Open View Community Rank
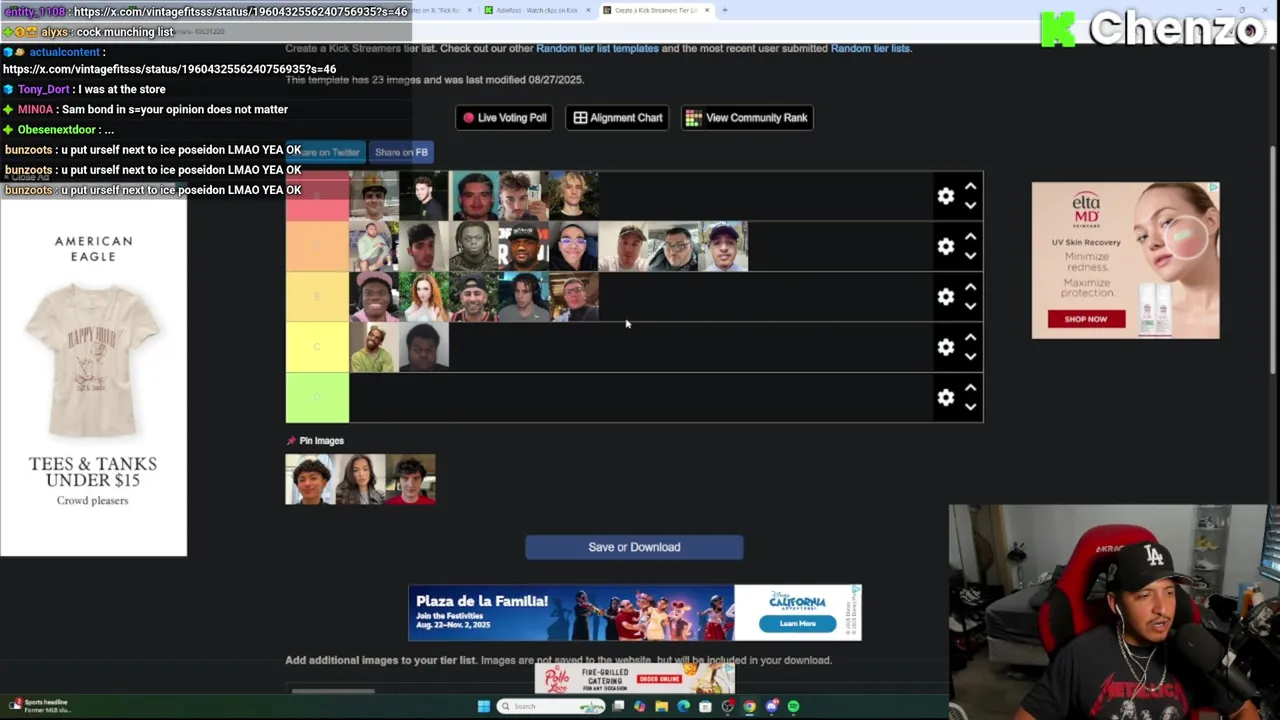This screenshot has height=720, width=1280. [x=747, y=118]
